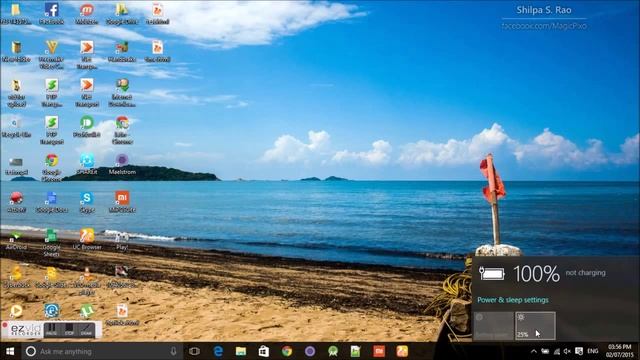Toggle the Battery saver tile
Viewport: 640px width, 360px height.
(x=493, y=326)
